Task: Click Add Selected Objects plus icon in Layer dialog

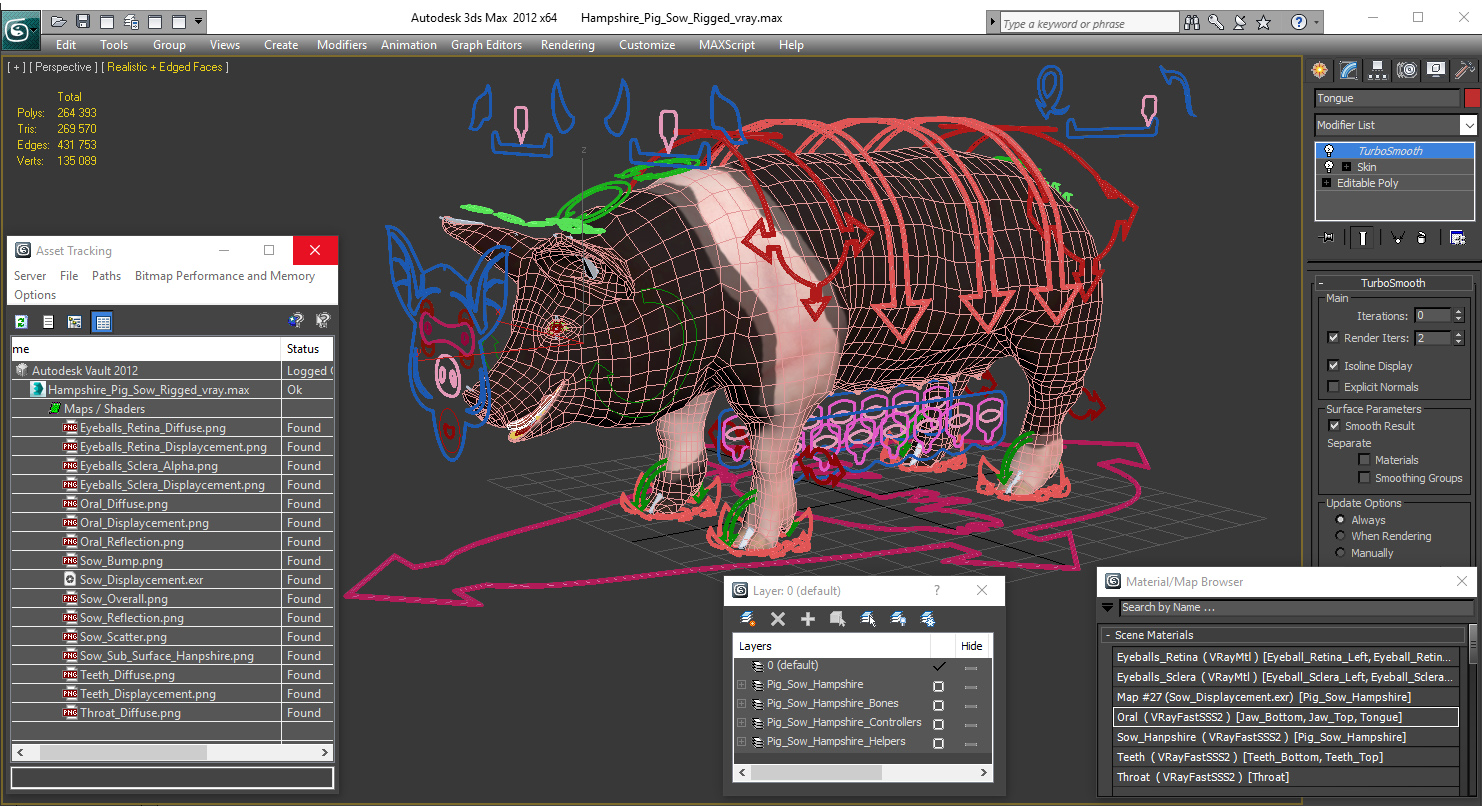Action: (808, 619)
